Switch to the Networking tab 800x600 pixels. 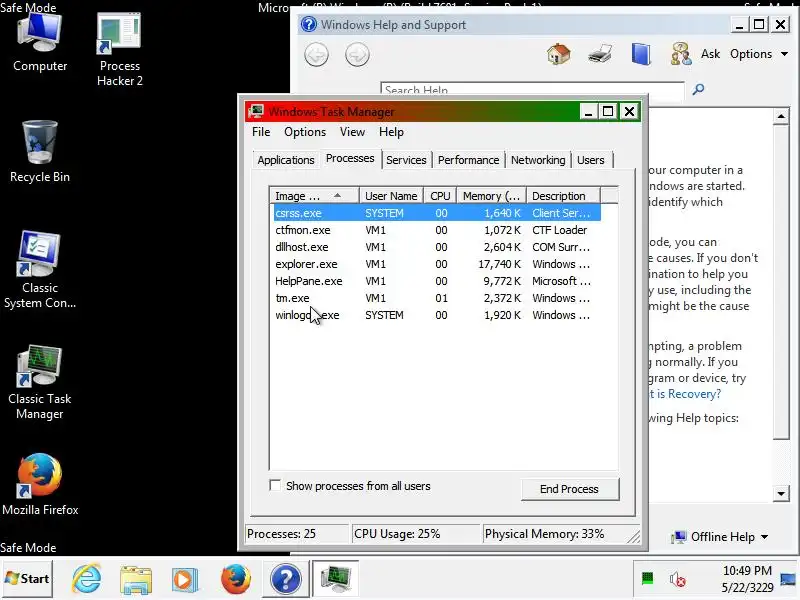pyautogui.click(x=538, y=160)
